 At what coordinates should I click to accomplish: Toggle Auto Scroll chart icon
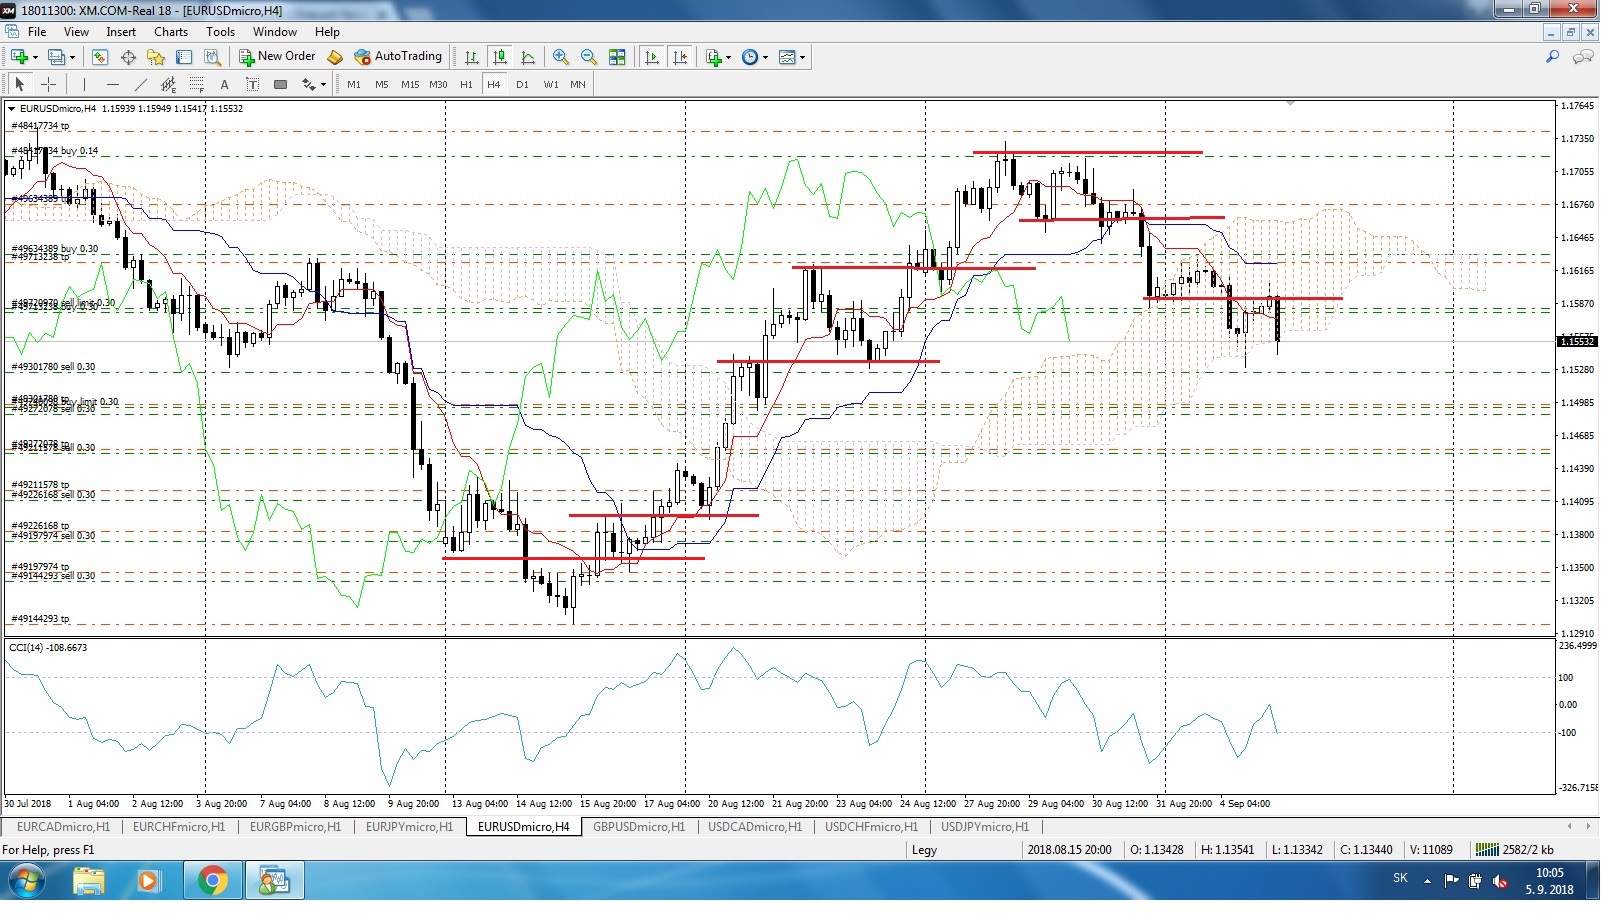point(652,57)
